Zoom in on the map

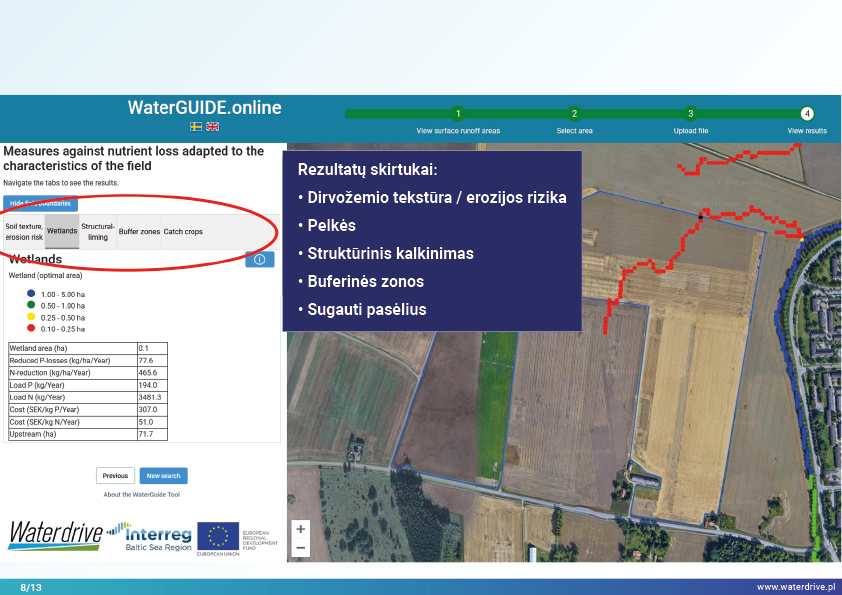pyautogui.click(x=301, y=529)
